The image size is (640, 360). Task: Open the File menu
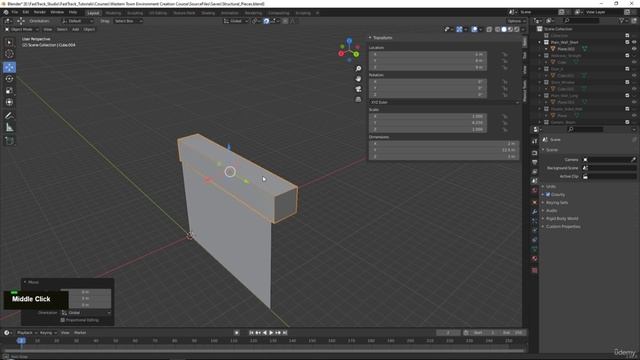click(x=14, y=12)
